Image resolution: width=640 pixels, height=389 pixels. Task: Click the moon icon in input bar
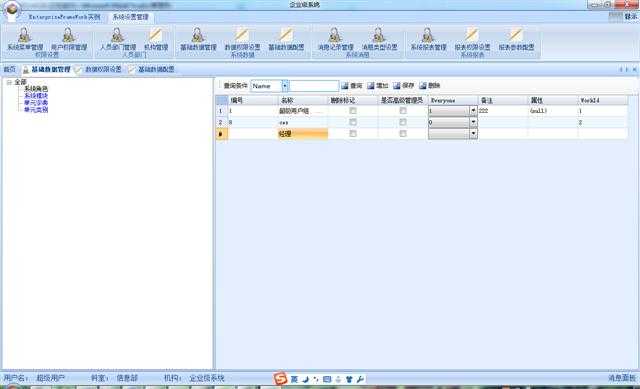pyautogui.click(x=305, y=379)
